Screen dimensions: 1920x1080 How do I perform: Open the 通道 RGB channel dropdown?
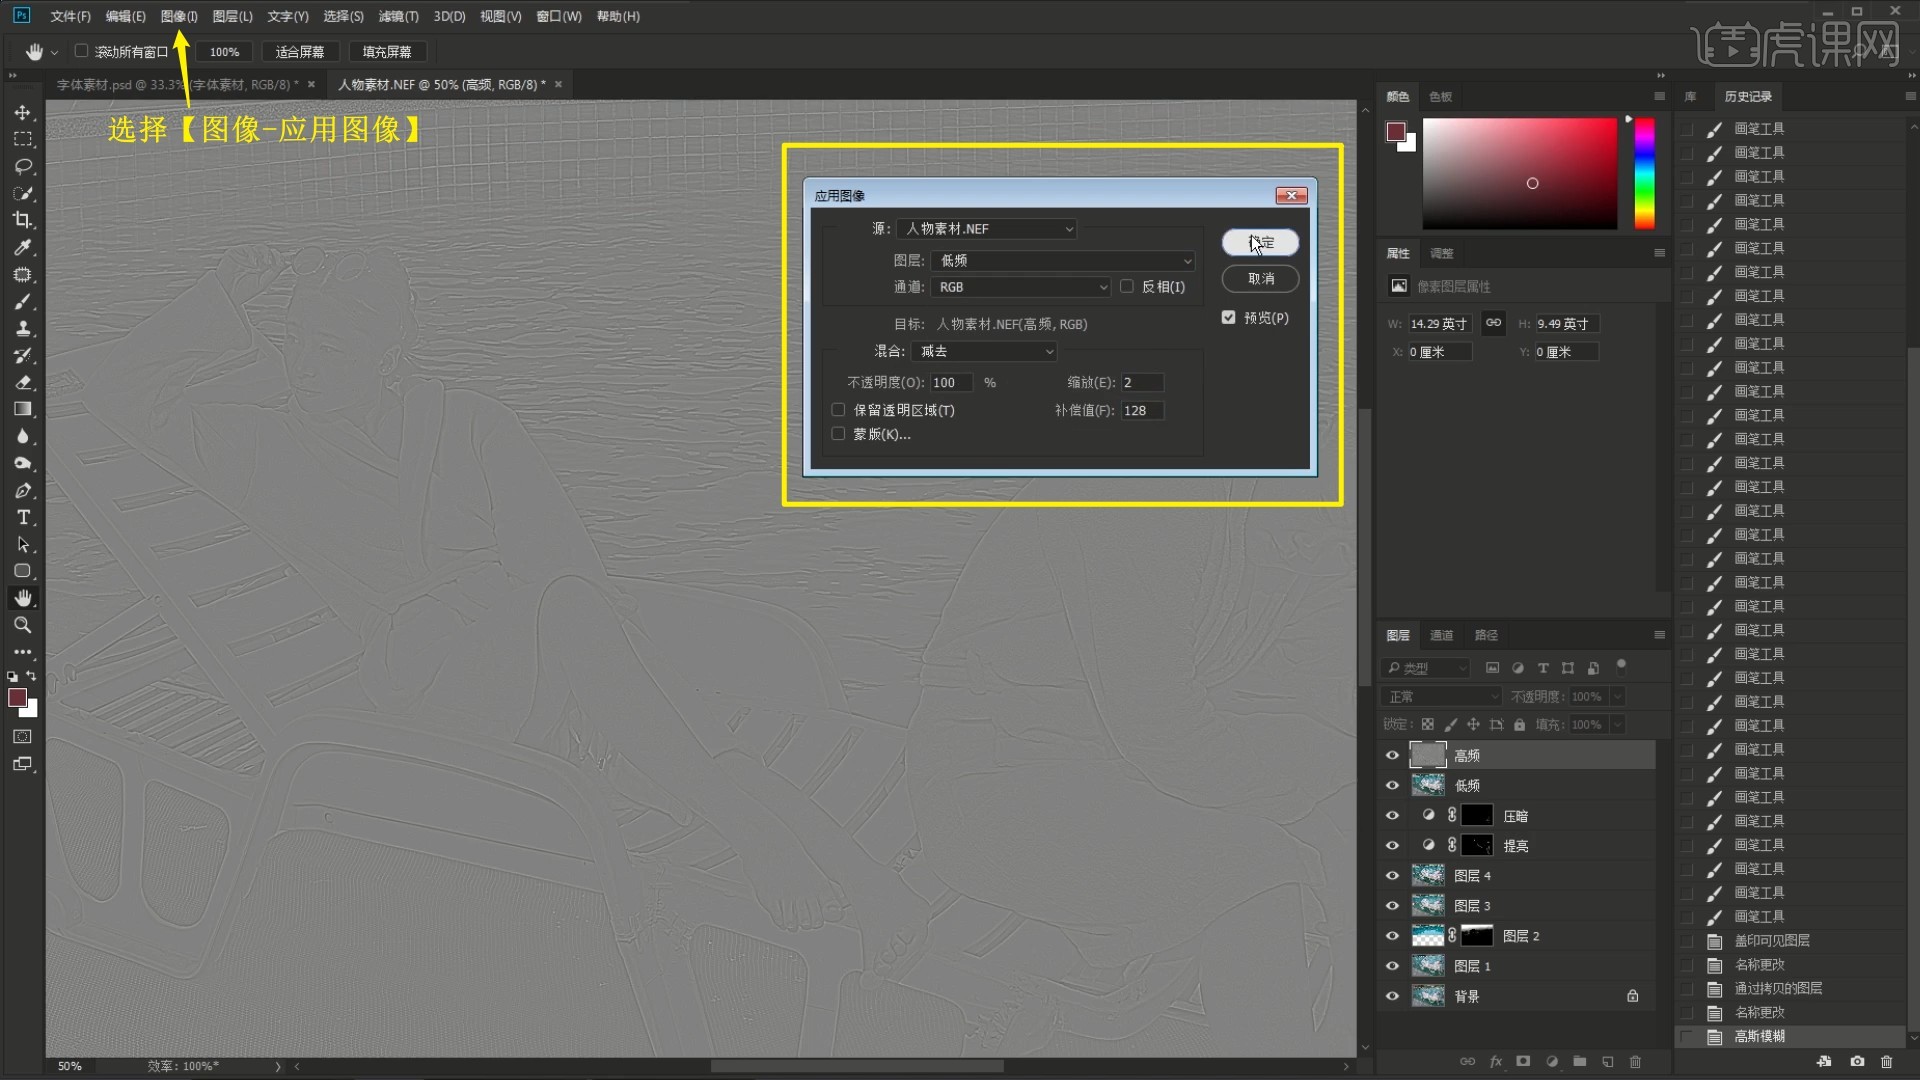coord(1021,287)
